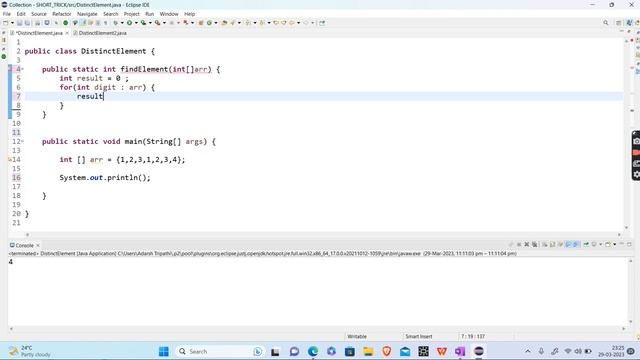Maximize the Console view panel

629,244
